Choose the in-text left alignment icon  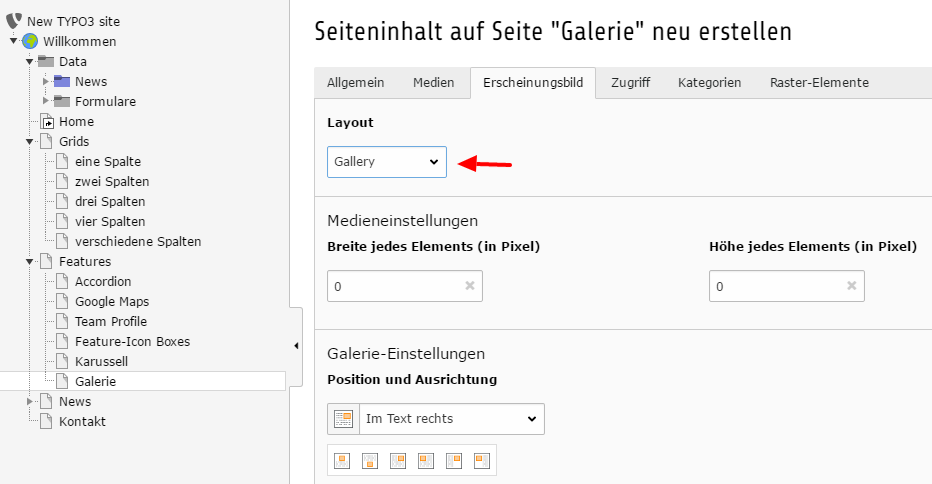tap(426, 461)
